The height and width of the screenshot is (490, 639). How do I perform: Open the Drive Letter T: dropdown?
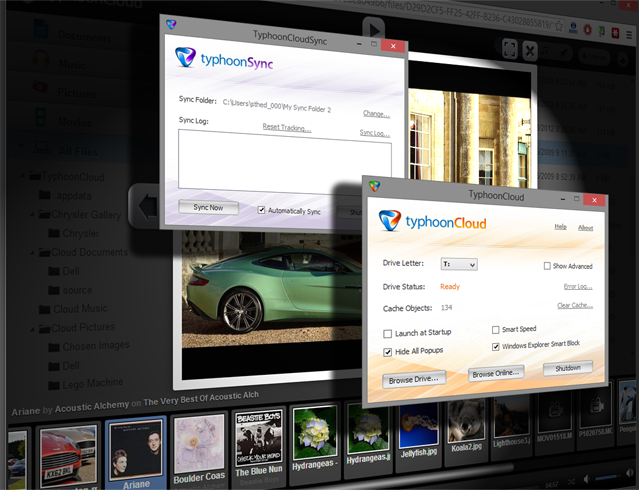pyautogui.click(x=459, y=264)
